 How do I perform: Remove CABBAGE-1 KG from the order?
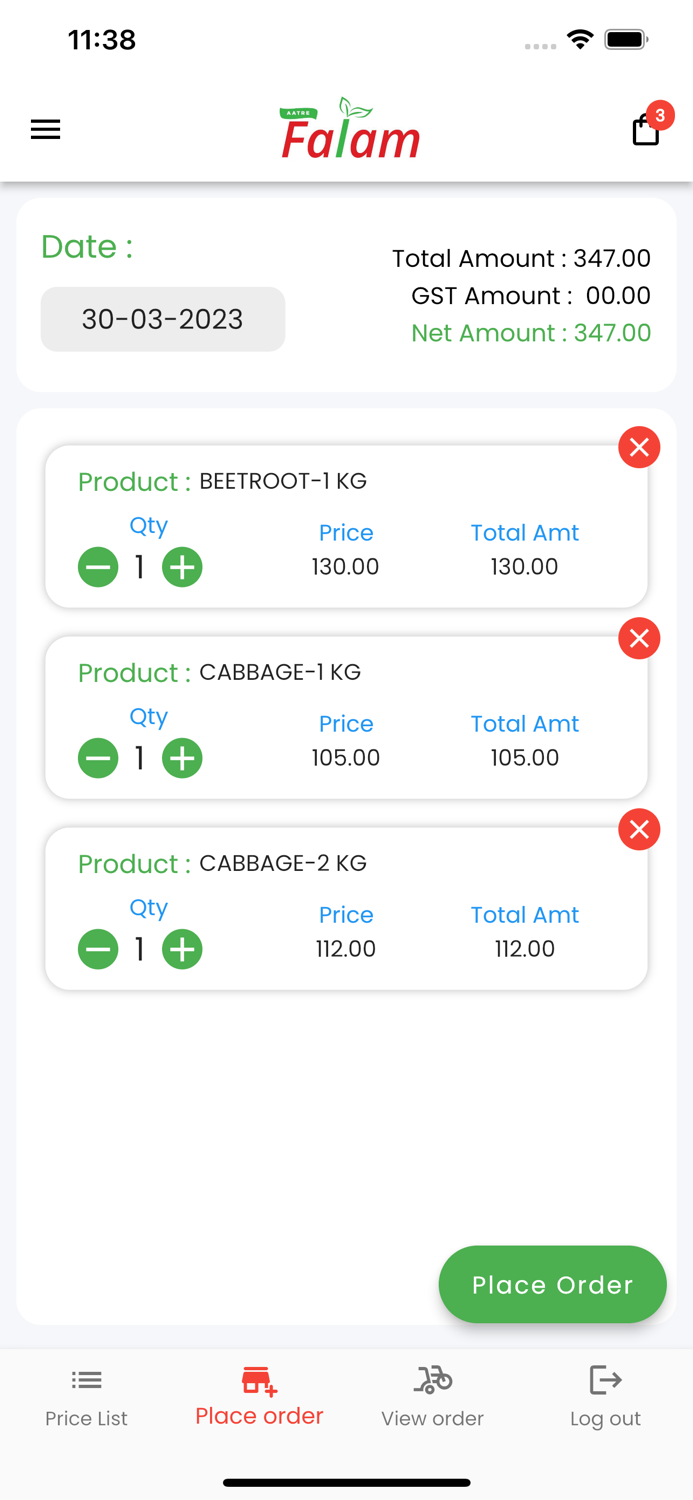639,638
